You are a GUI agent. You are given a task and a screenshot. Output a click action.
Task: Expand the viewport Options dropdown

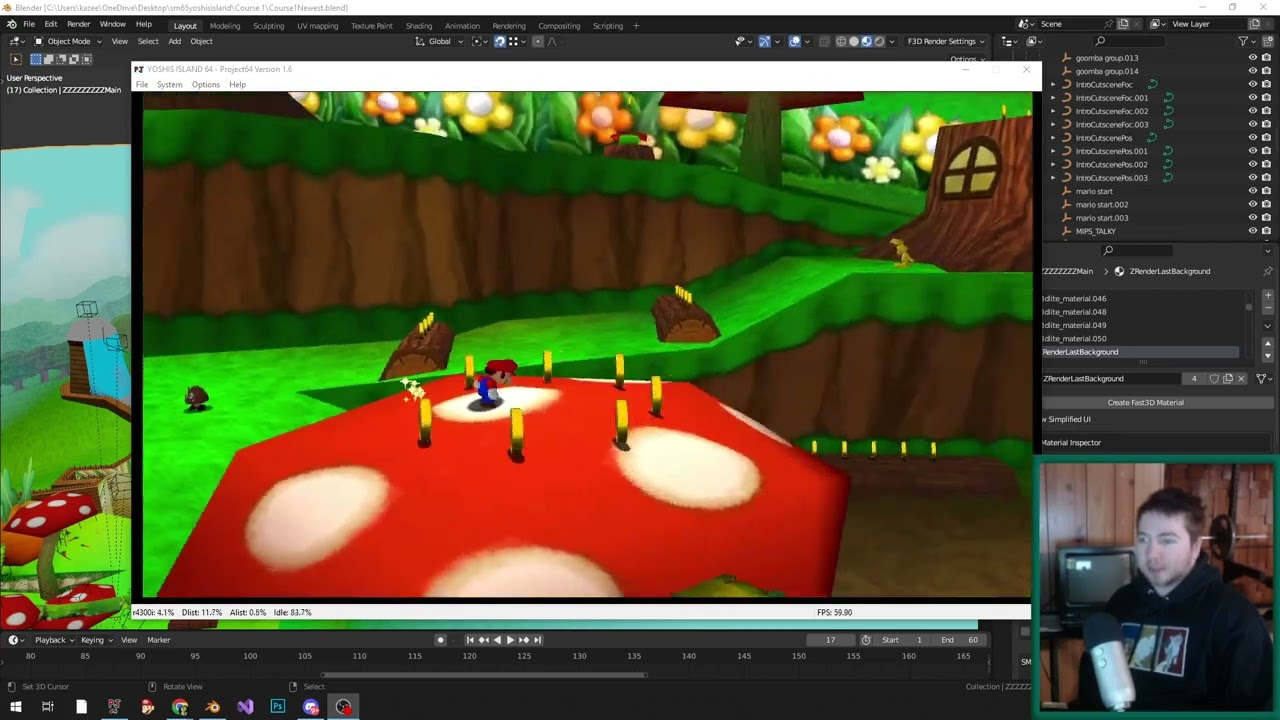(x=967, y=59)
